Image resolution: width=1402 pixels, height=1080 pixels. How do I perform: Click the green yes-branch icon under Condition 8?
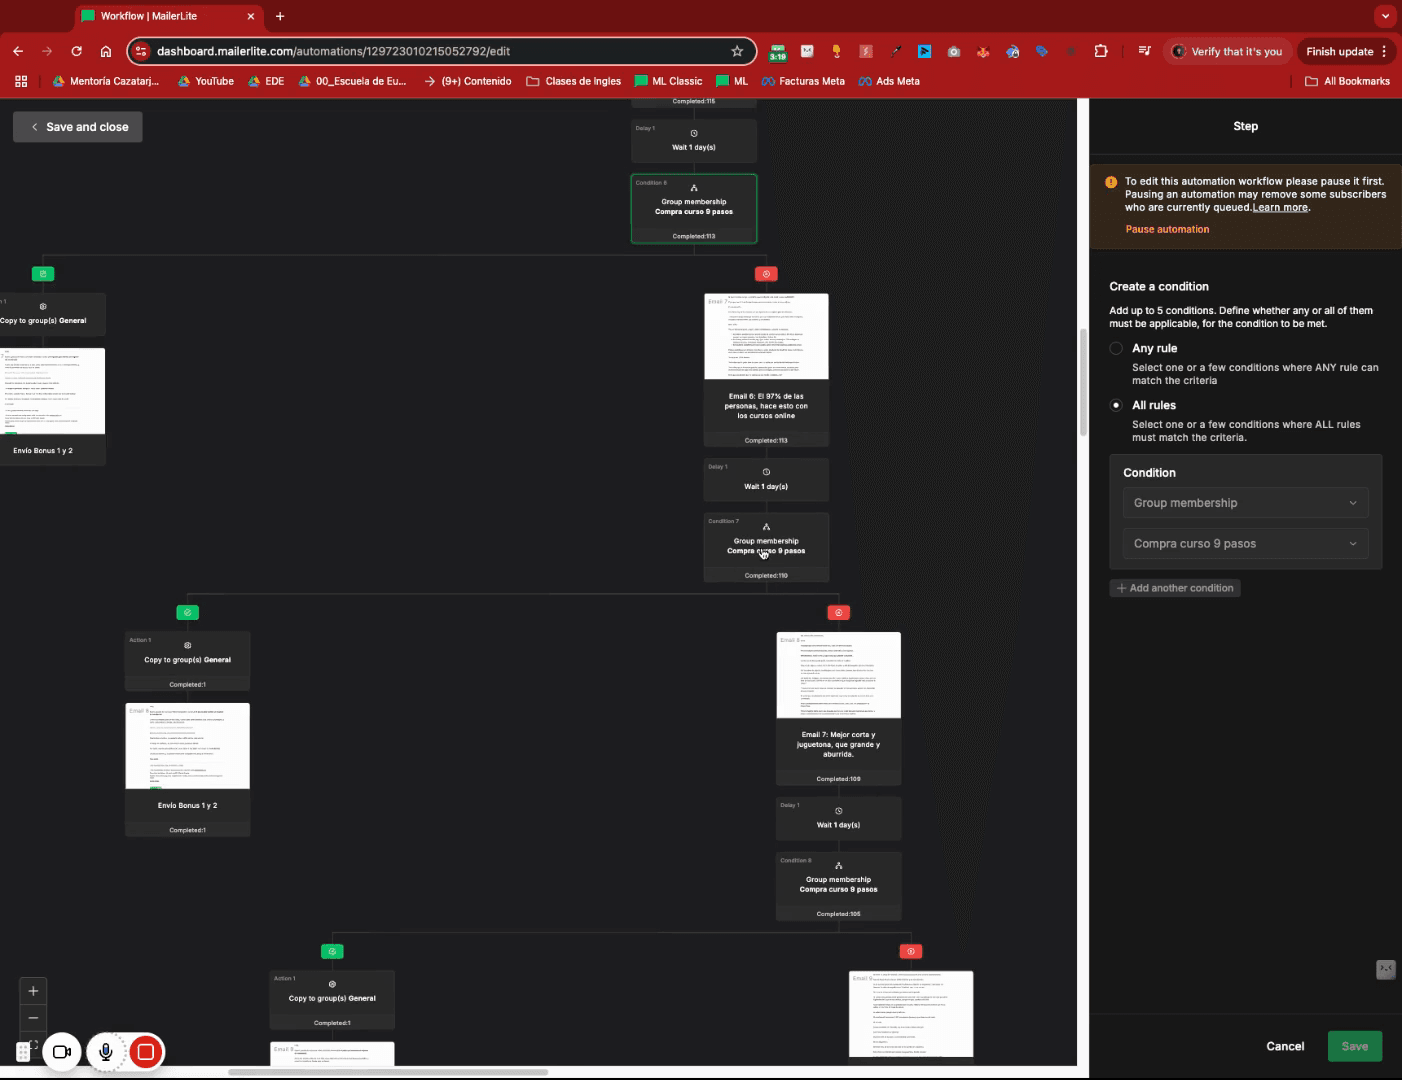click(332, 951)
